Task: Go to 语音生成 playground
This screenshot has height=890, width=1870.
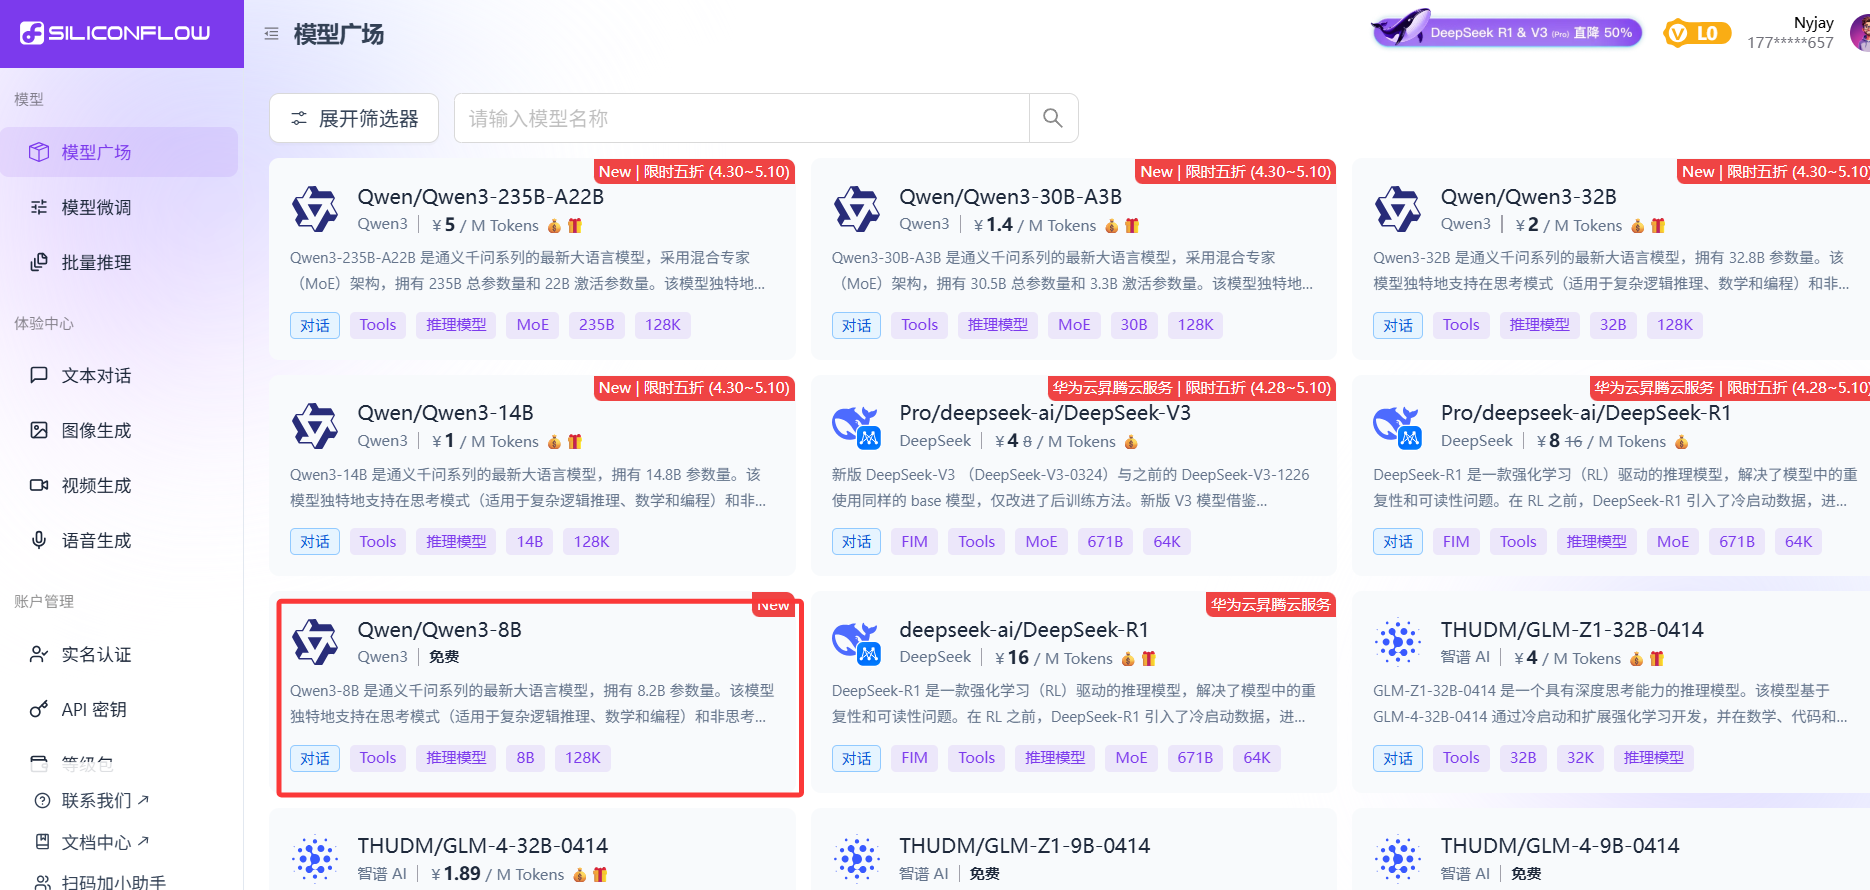Action: [119, 540]
